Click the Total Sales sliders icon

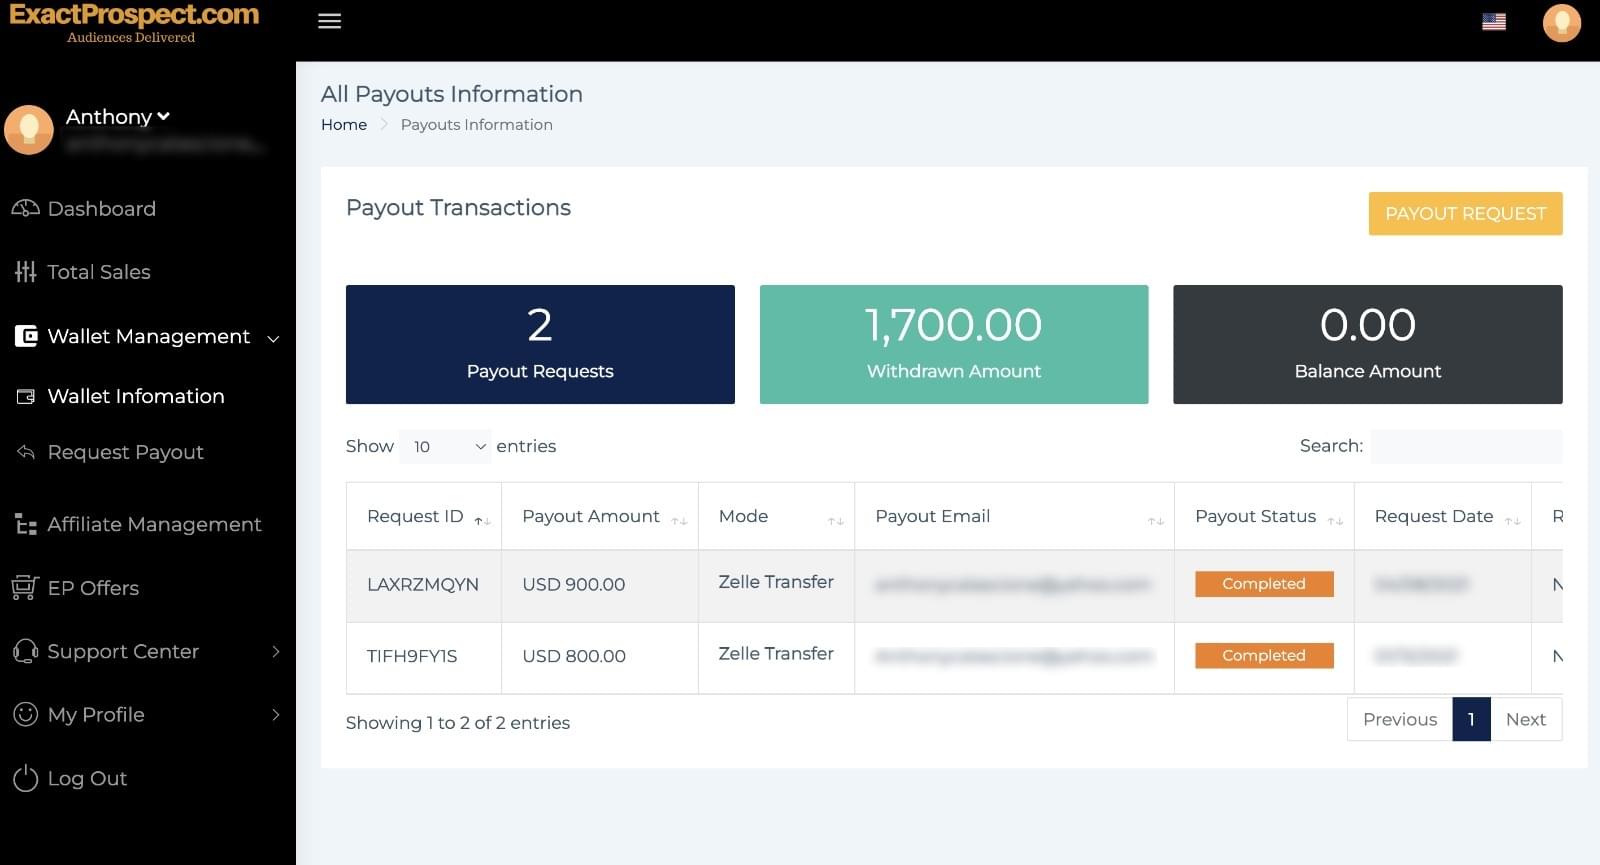coord(25,272)
